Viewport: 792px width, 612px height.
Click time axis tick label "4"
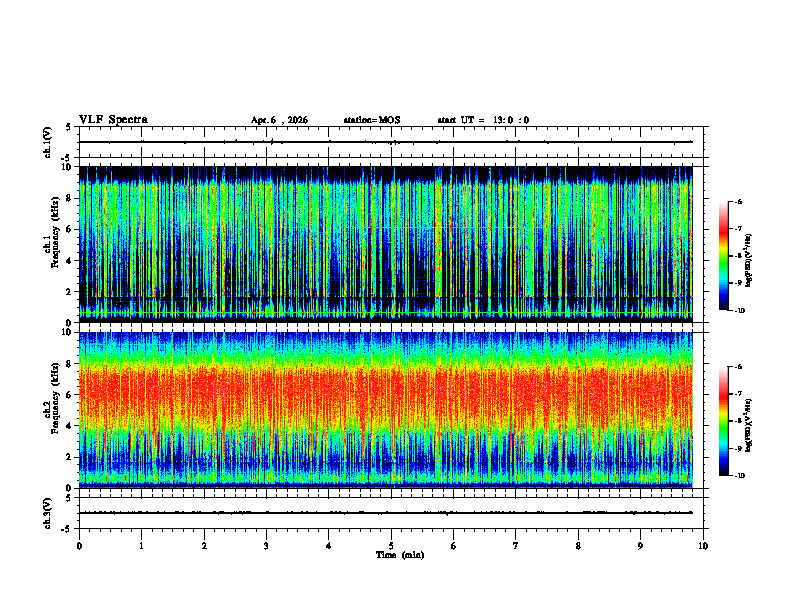[329, 546]
